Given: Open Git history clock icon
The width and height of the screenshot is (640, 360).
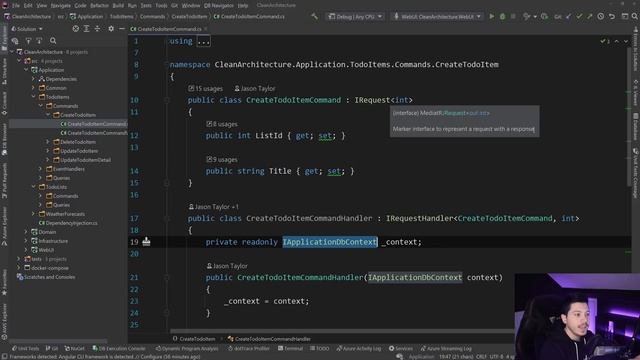Looking at the screenshot, I should point(601,17).
